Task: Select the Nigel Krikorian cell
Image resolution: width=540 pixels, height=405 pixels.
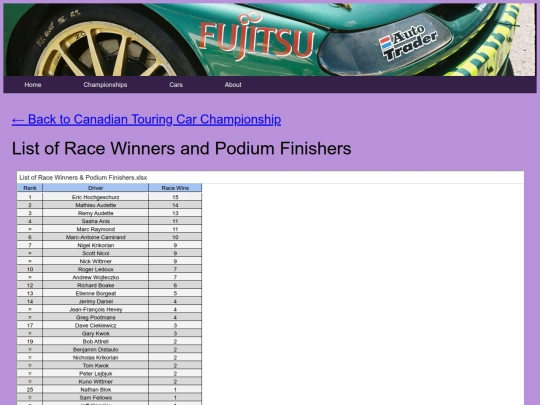Action: (x=95, y=245)
